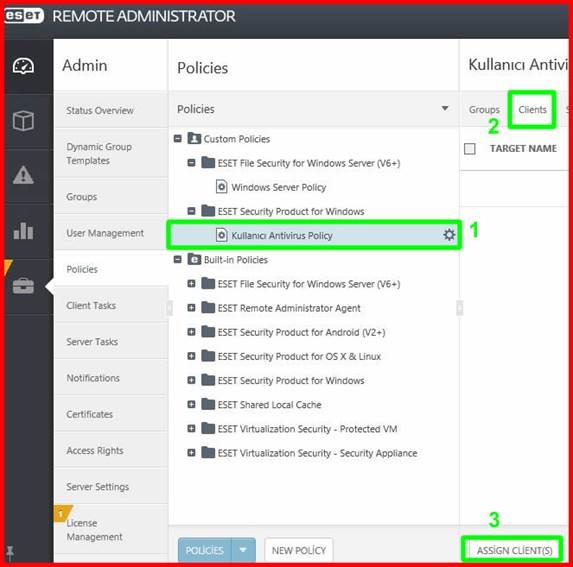Image resolution: width=573 pixels, height=567 pixels.
Task: Collapse custom ESET Security Product for Windows
Action: (x=191, y=211)
